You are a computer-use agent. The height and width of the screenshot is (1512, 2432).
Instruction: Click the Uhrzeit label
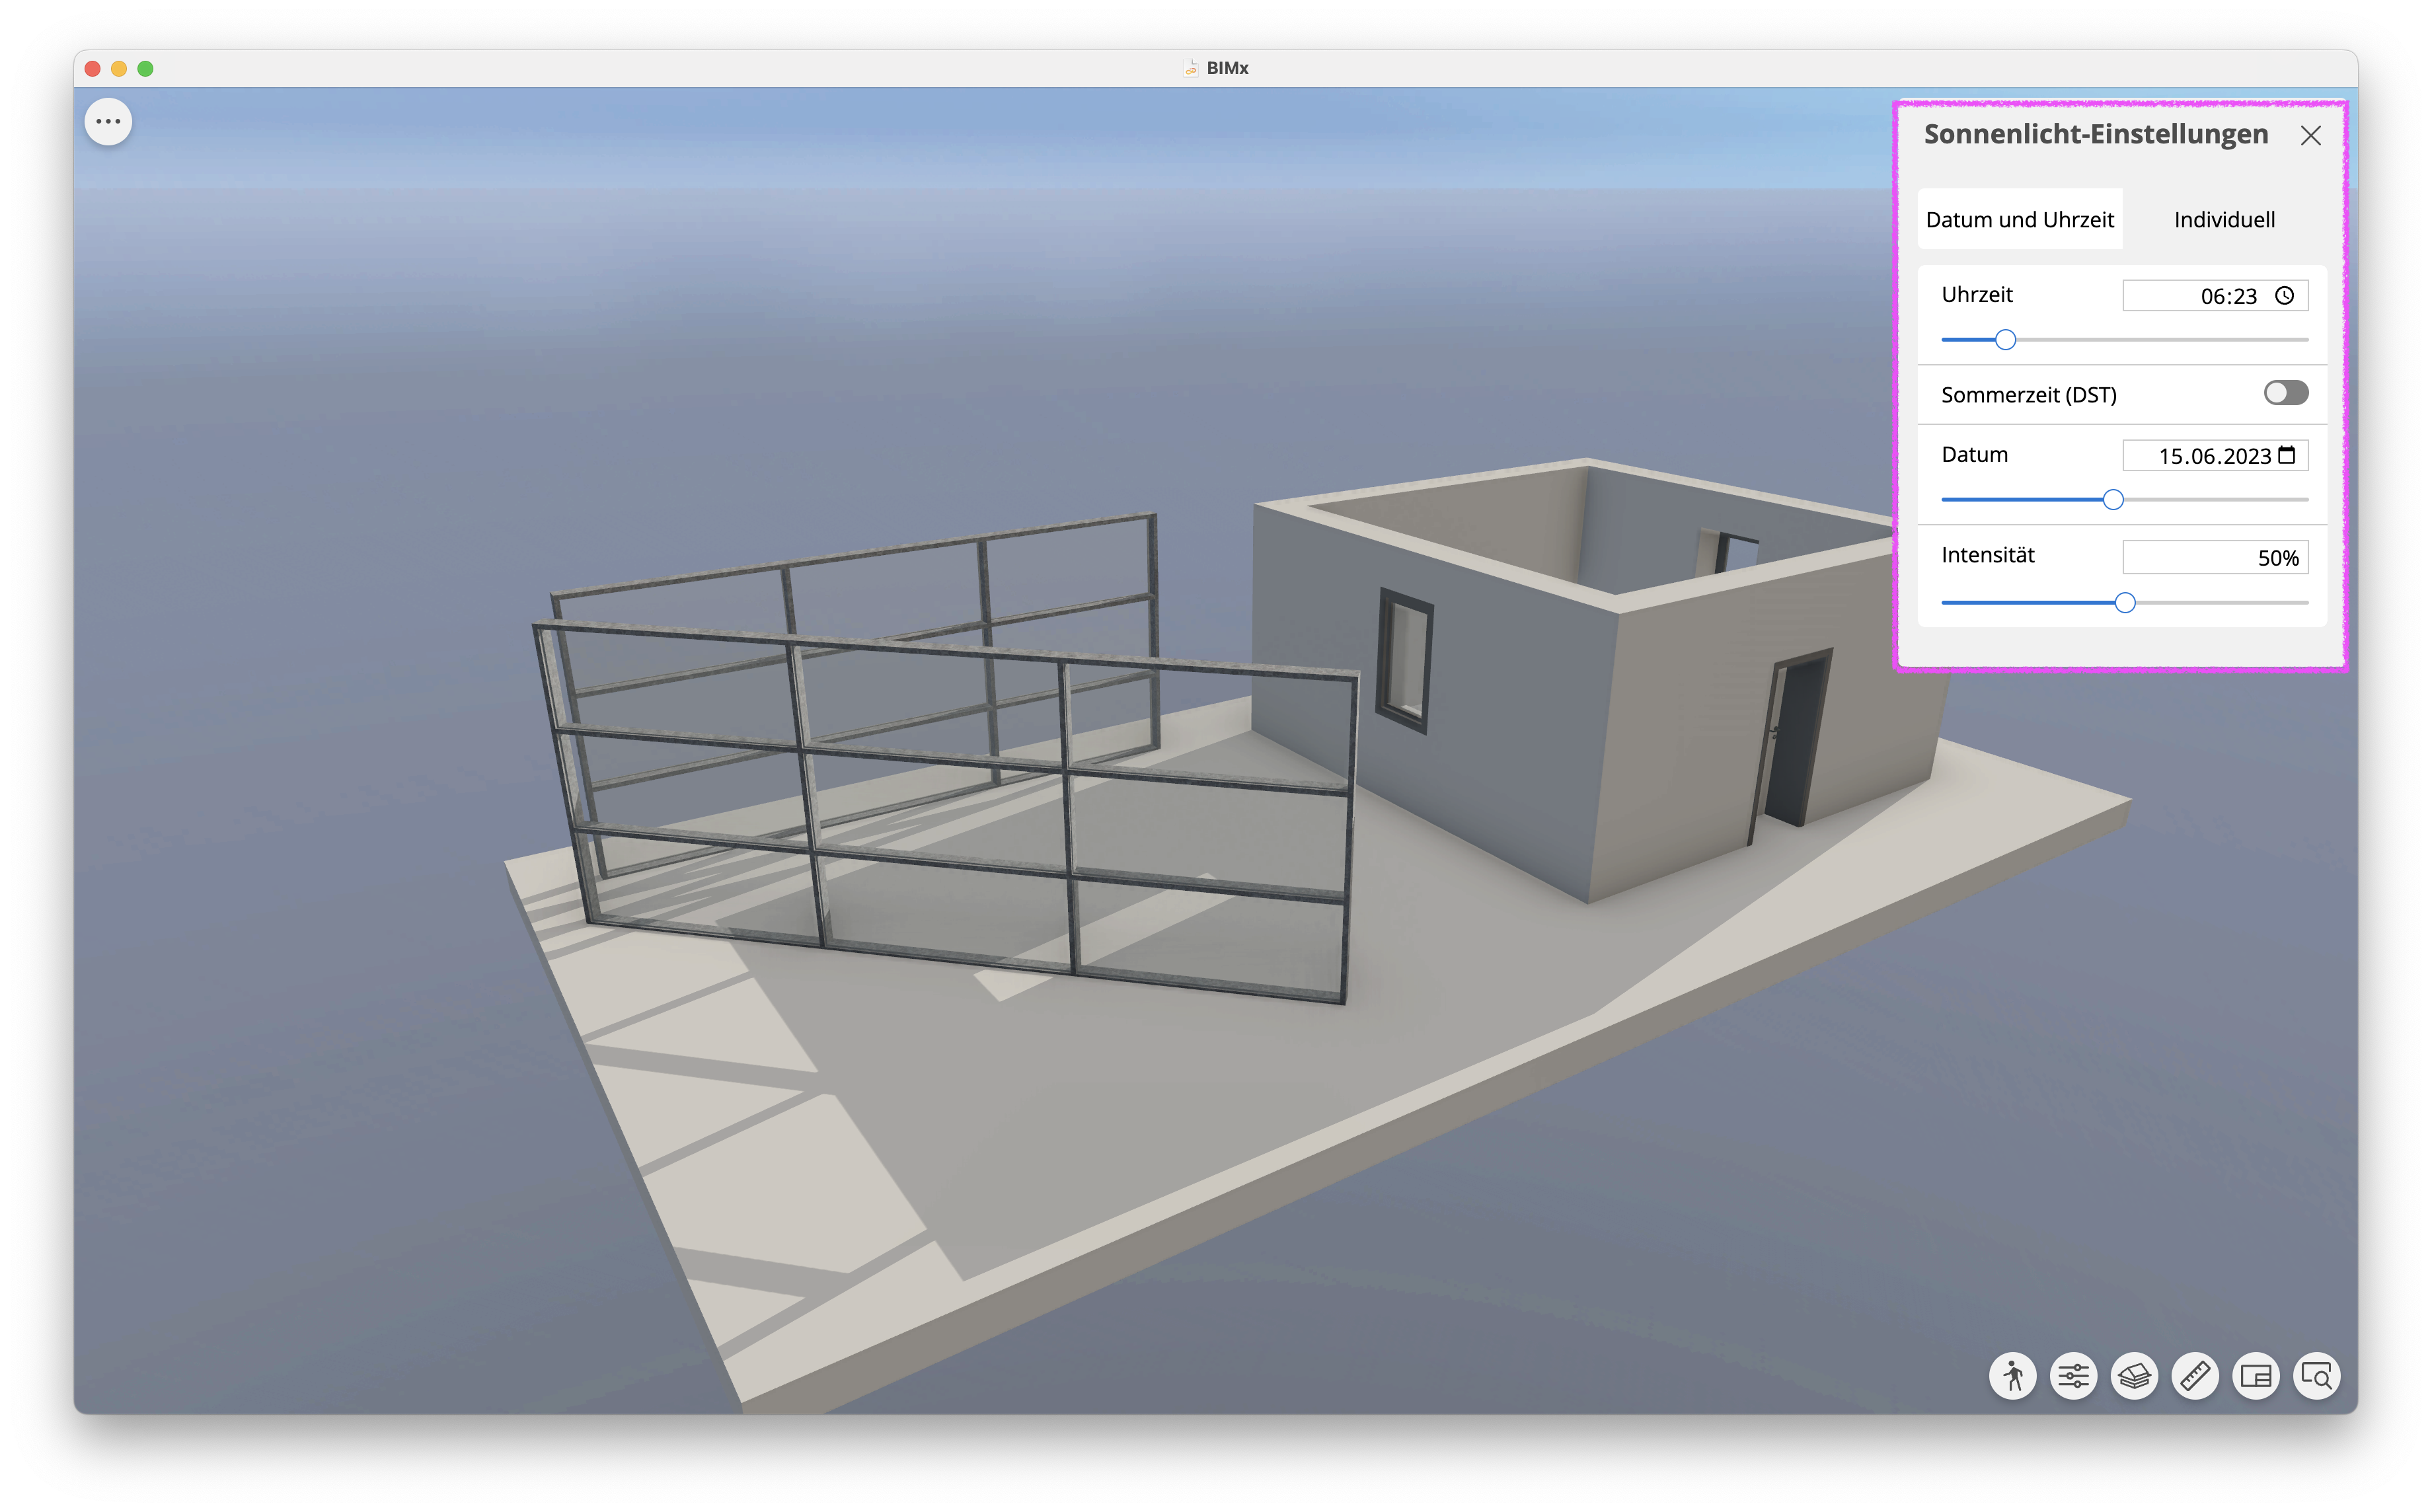click(x=1977, y=295)
